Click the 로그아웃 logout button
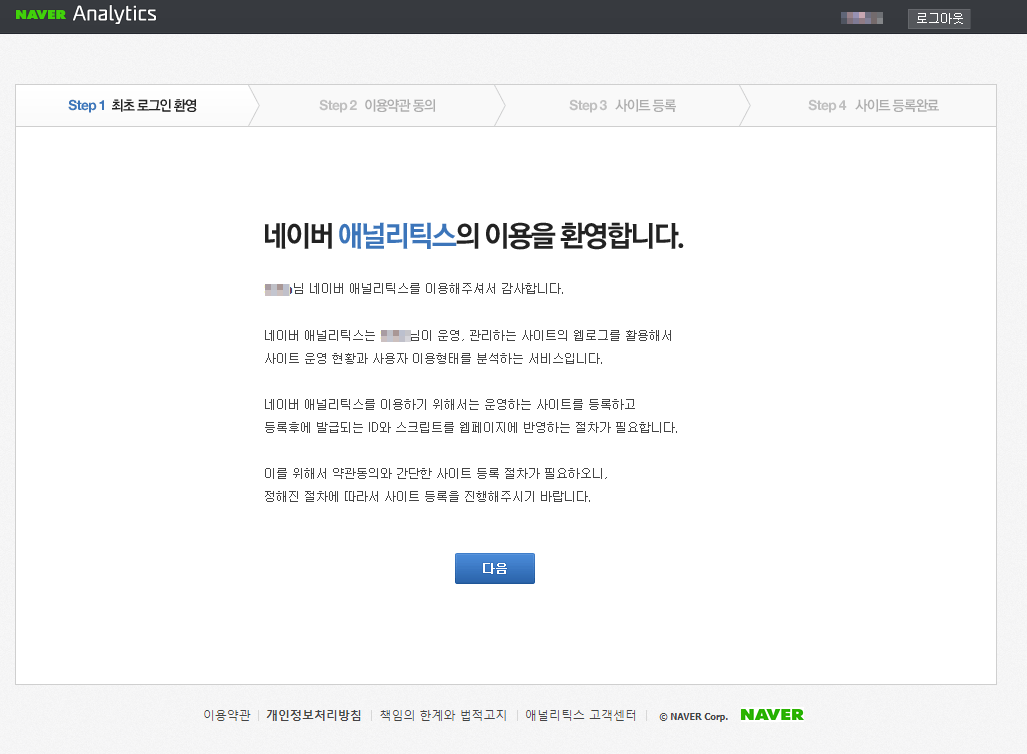This screenshot has height=754, width=1027. 939,18
